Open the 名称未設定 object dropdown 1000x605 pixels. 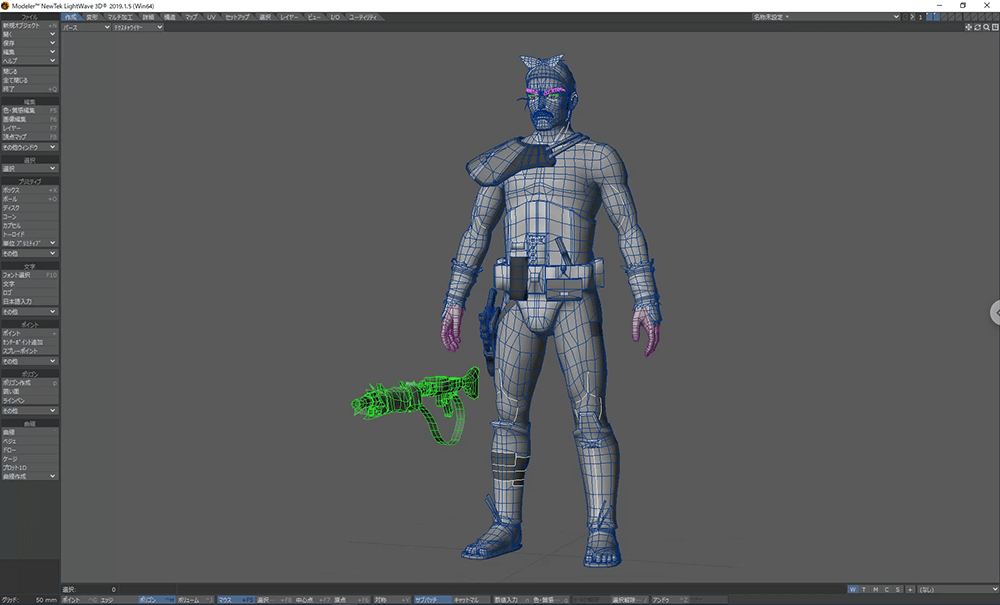click(826, 17)
